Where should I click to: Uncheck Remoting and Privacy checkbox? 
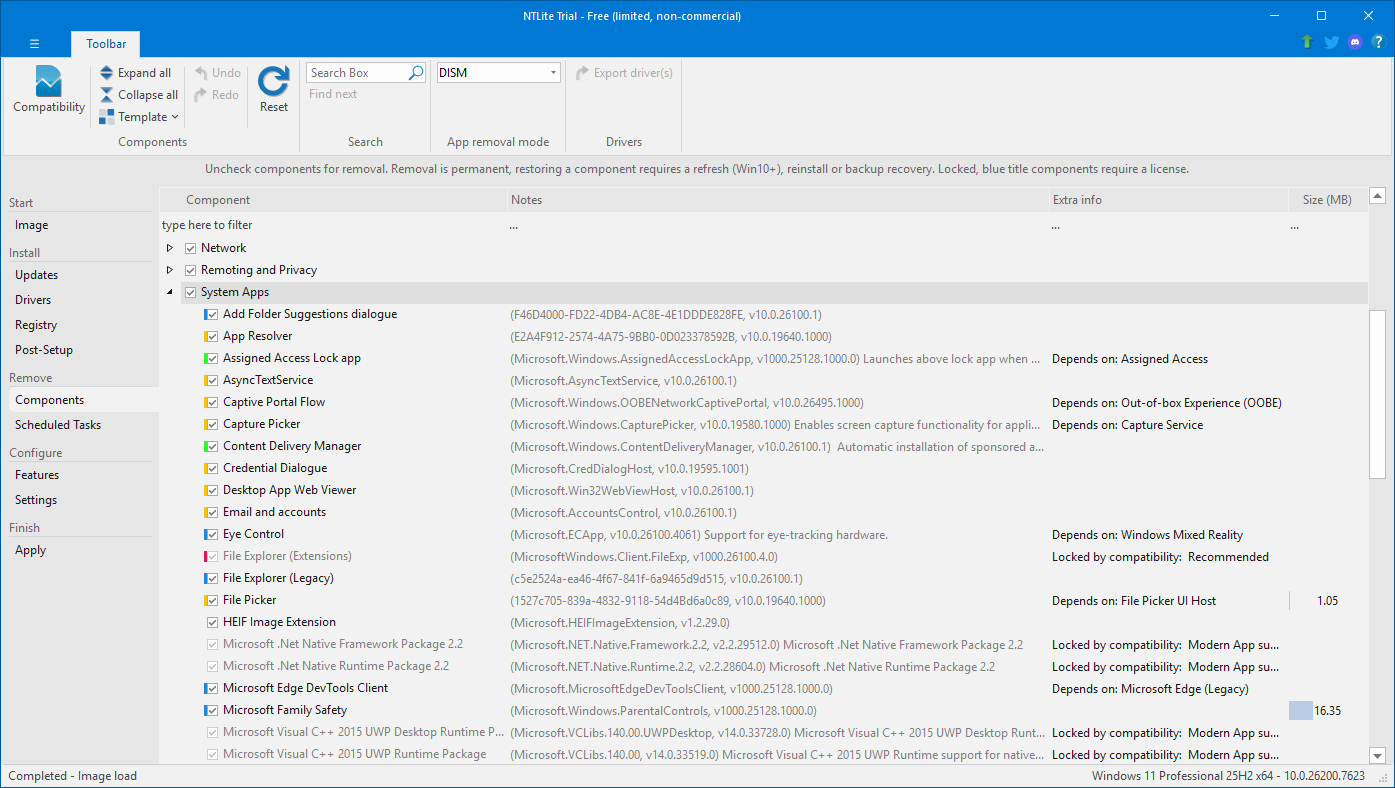click(191, 270)
